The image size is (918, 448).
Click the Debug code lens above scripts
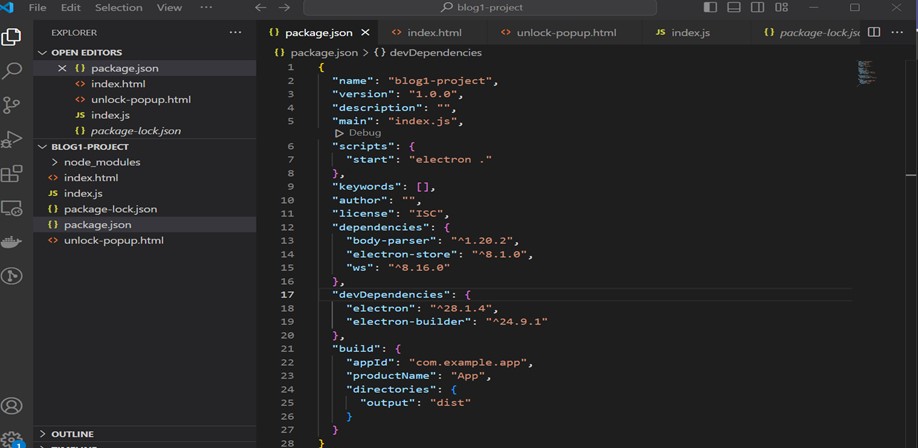(x=363, y=133)
